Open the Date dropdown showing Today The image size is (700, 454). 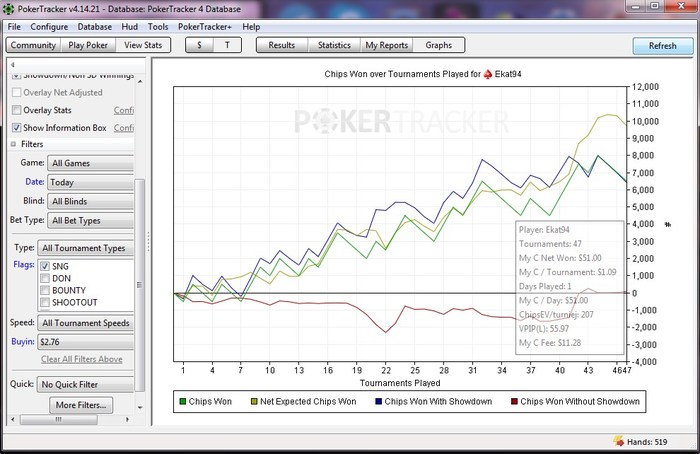click(91, 182)
